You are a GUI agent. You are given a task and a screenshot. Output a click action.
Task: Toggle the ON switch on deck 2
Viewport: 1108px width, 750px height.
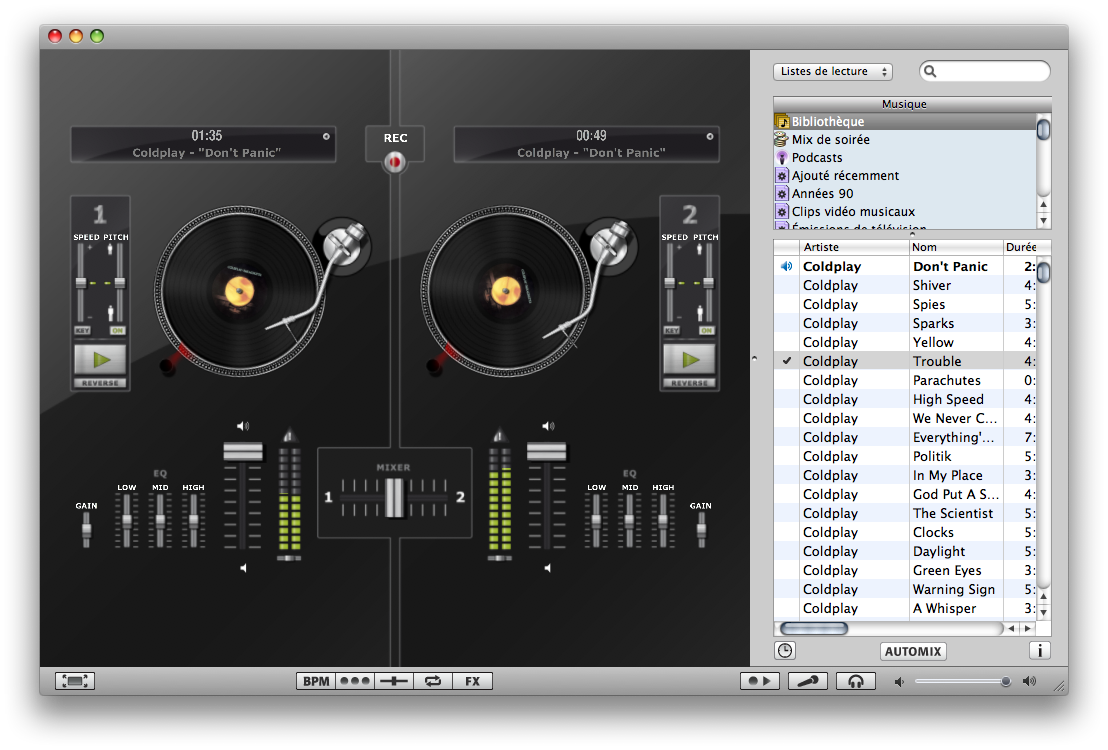tap(706, 330)
